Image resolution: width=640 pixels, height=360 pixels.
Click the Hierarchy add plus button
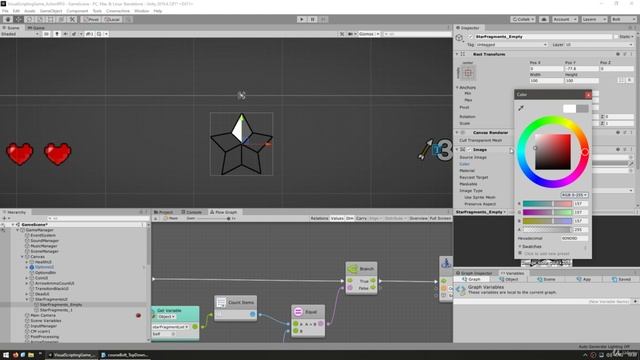pos(4,218)
